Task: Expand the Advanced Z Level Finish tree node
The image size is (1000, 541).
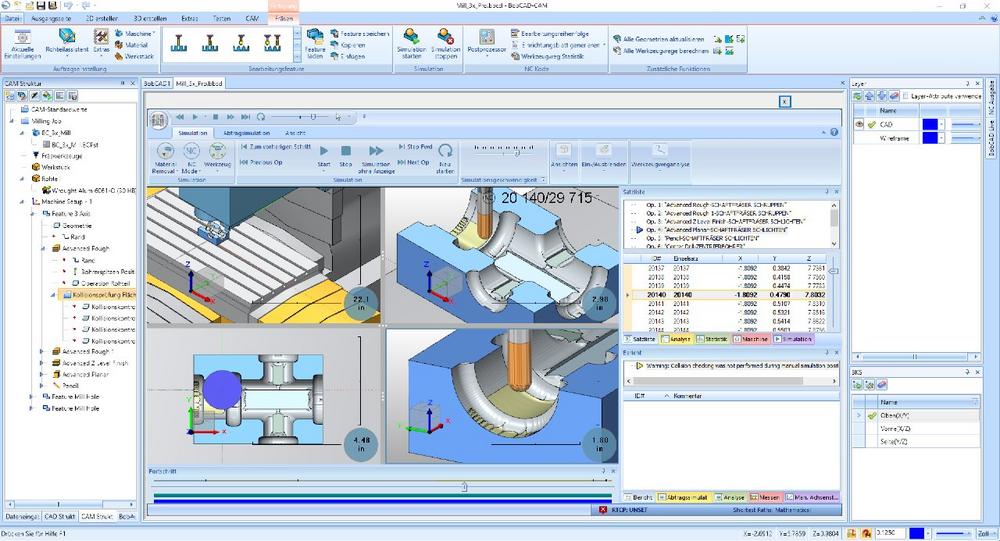Action: click(x=41, y=362)
